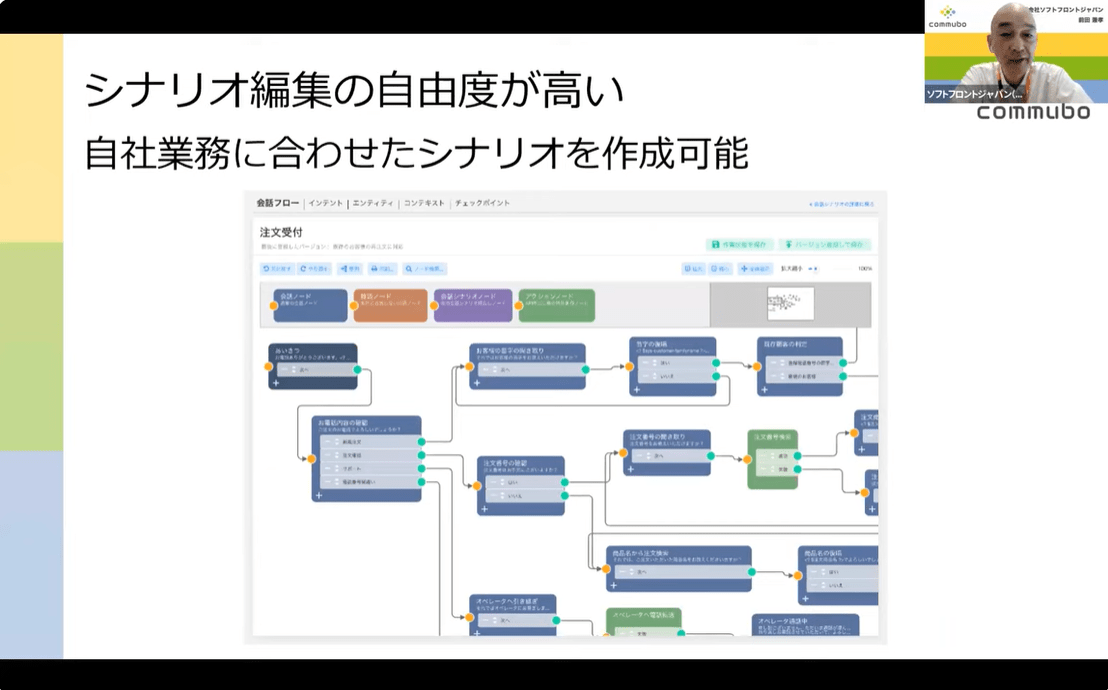Viewport: 1108px width, 690px height.
Task: Reorder the 注文確認 option using its stepper
Action: [336, 455]
